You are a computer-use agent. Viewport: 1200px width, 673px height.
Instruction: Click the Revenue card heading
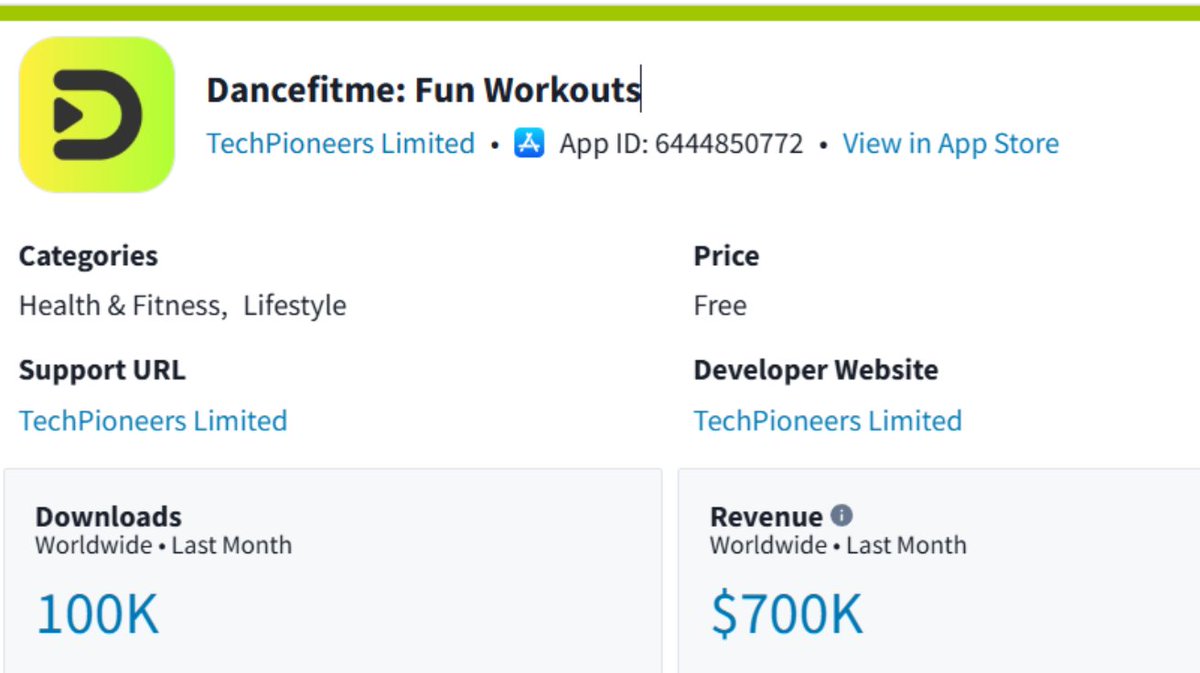pyautogui.click(x=766, y=517)
